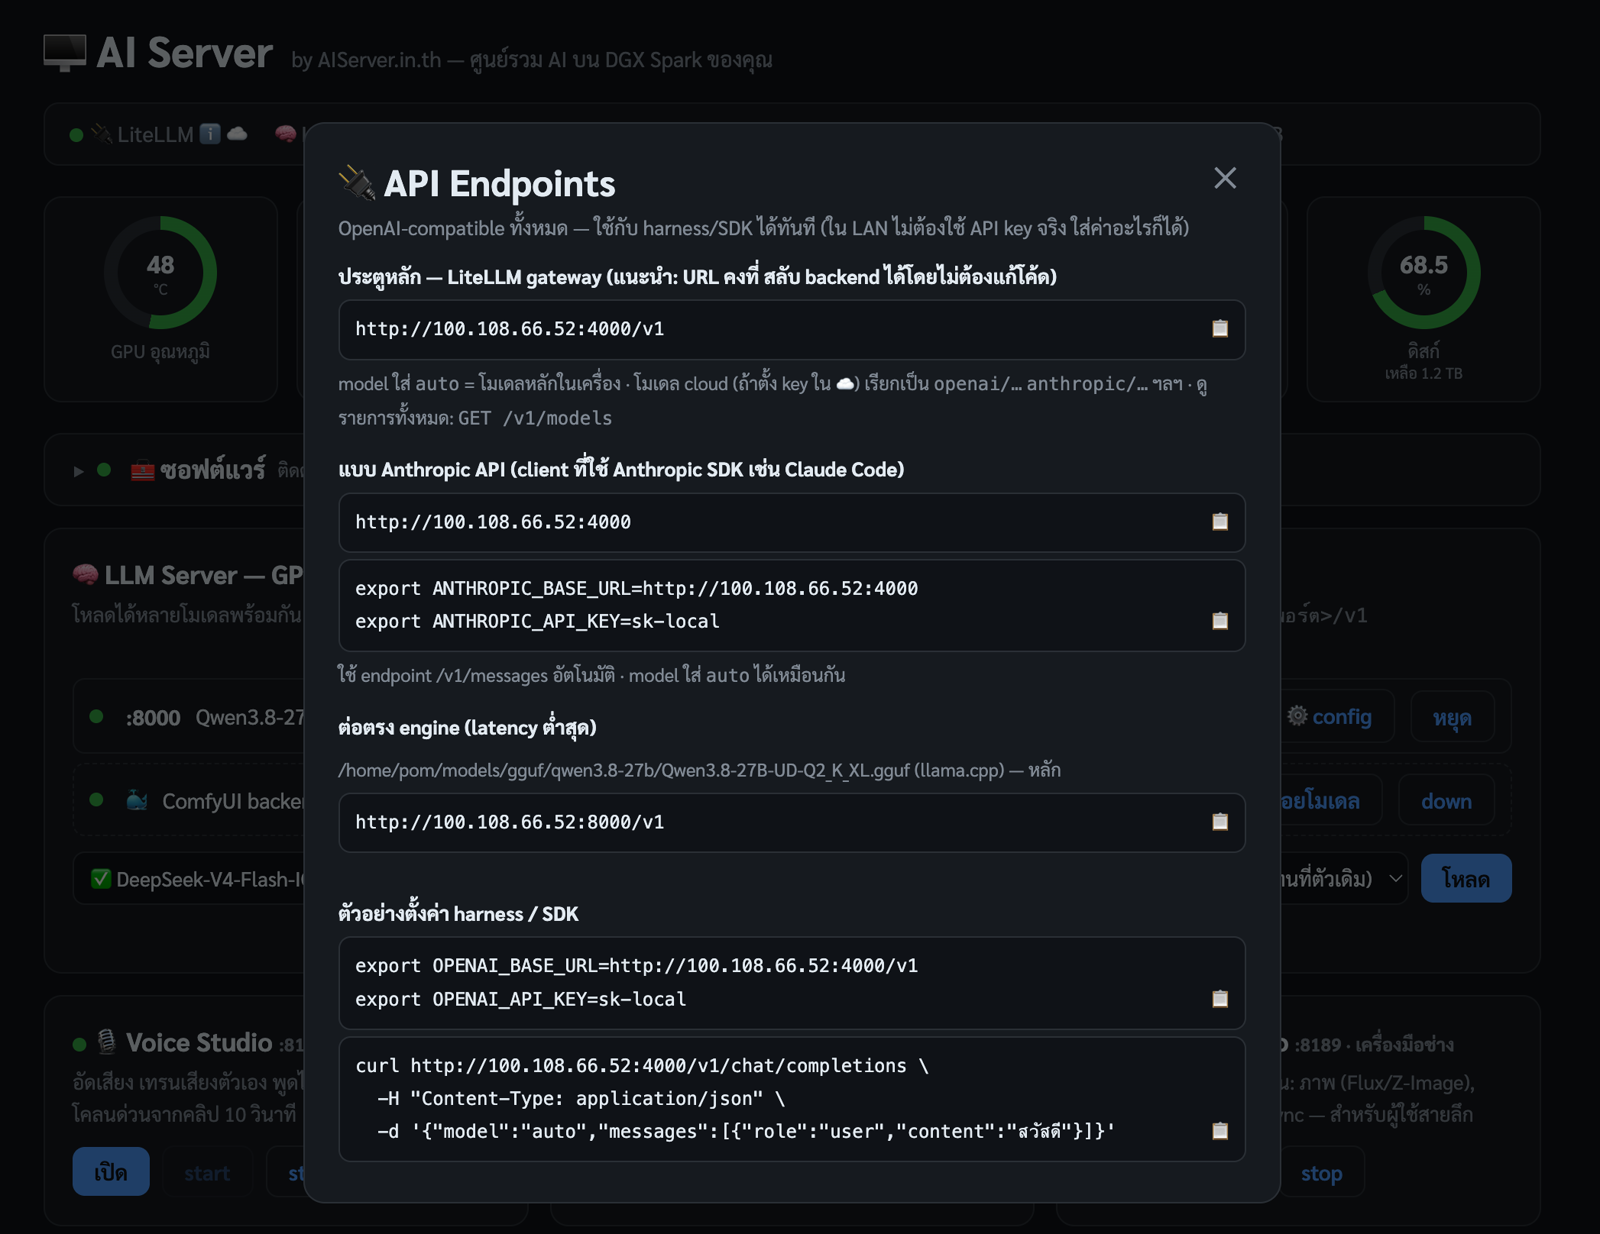This screenshot has height=1234, width=1600.
Task: Expand the ซอฟต์แวร์ section triangle
Action: [x=78, y=470]
